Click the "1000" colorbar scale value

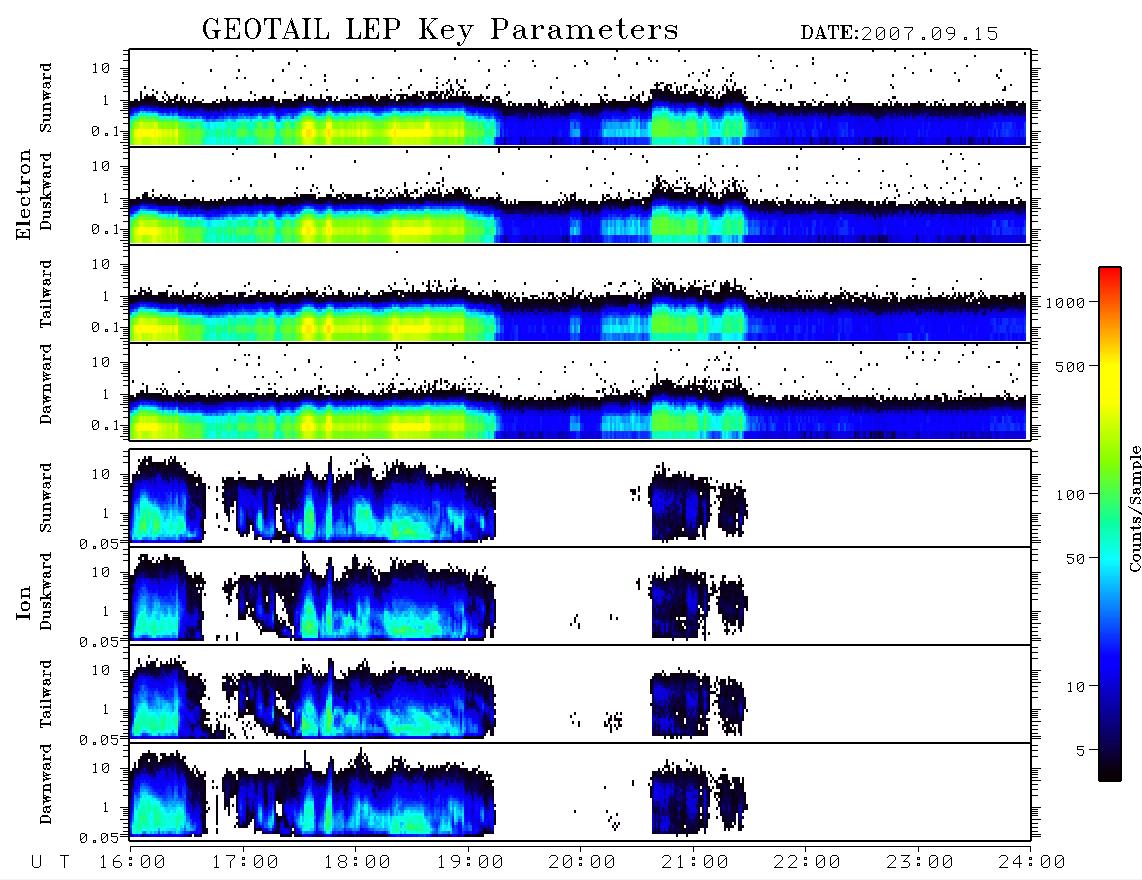(x=1066, y=303)
